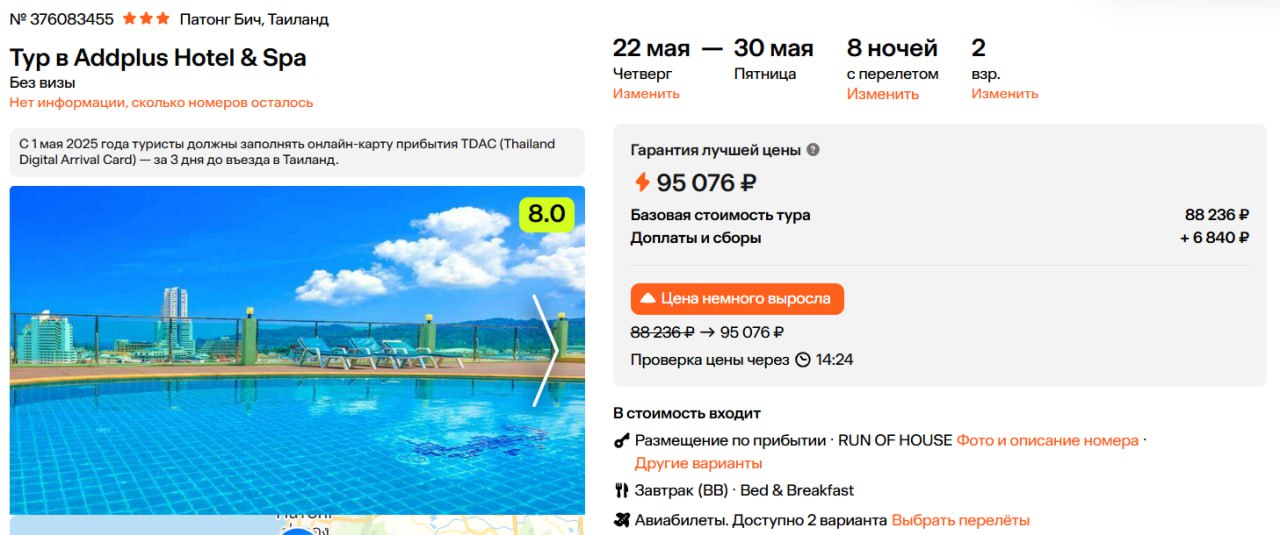Screen dimensions: 1280x535
Task: Open Выбрать перелёты flight selection
Action: tap(960, 520)
